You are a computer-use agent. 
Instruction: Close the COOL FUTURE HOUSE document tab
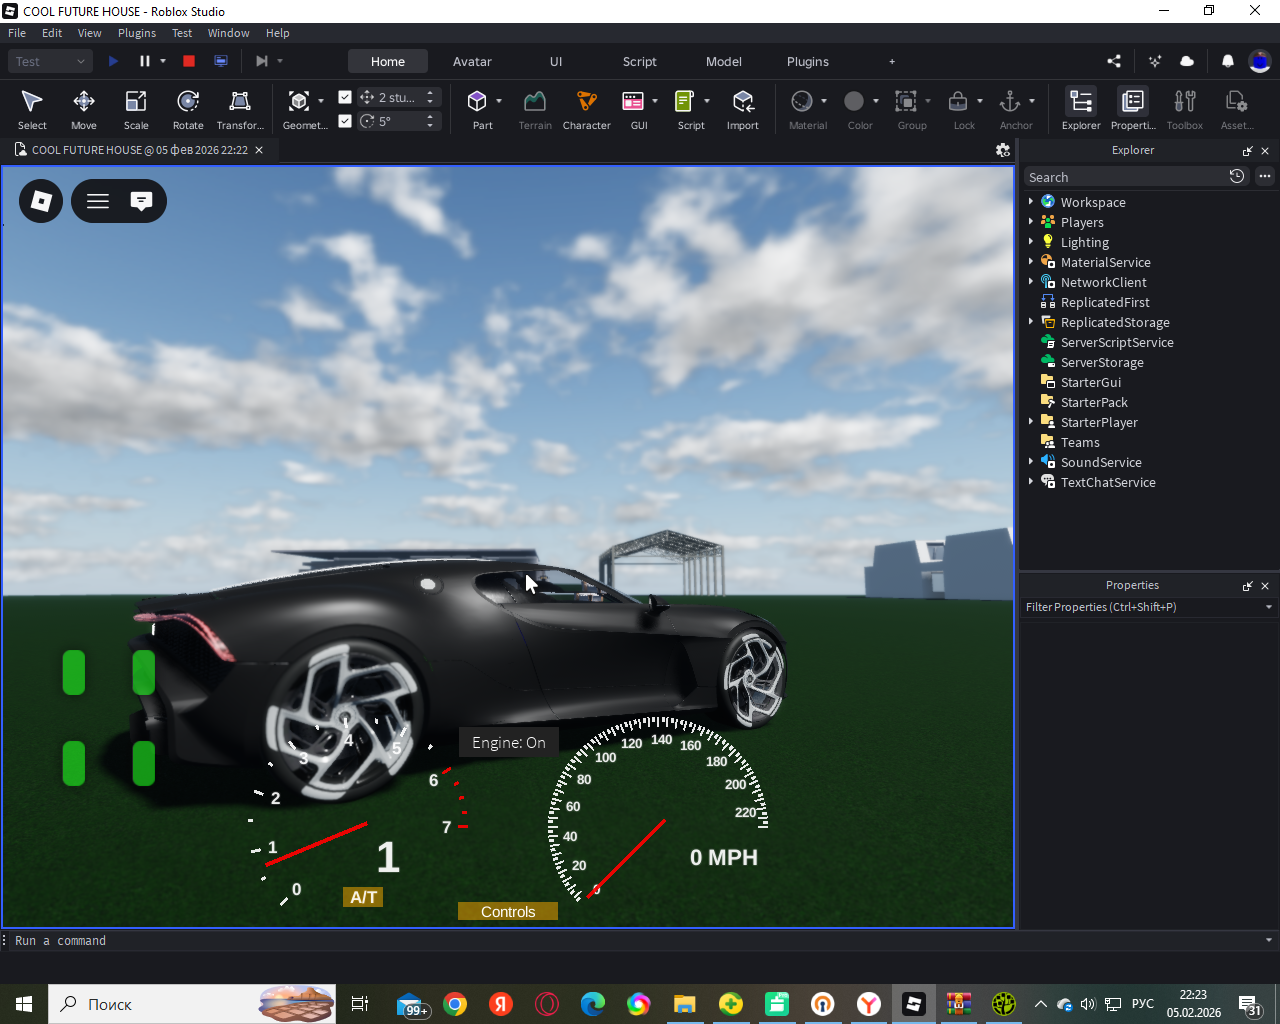pyautogui.click(x=259, y=150)
